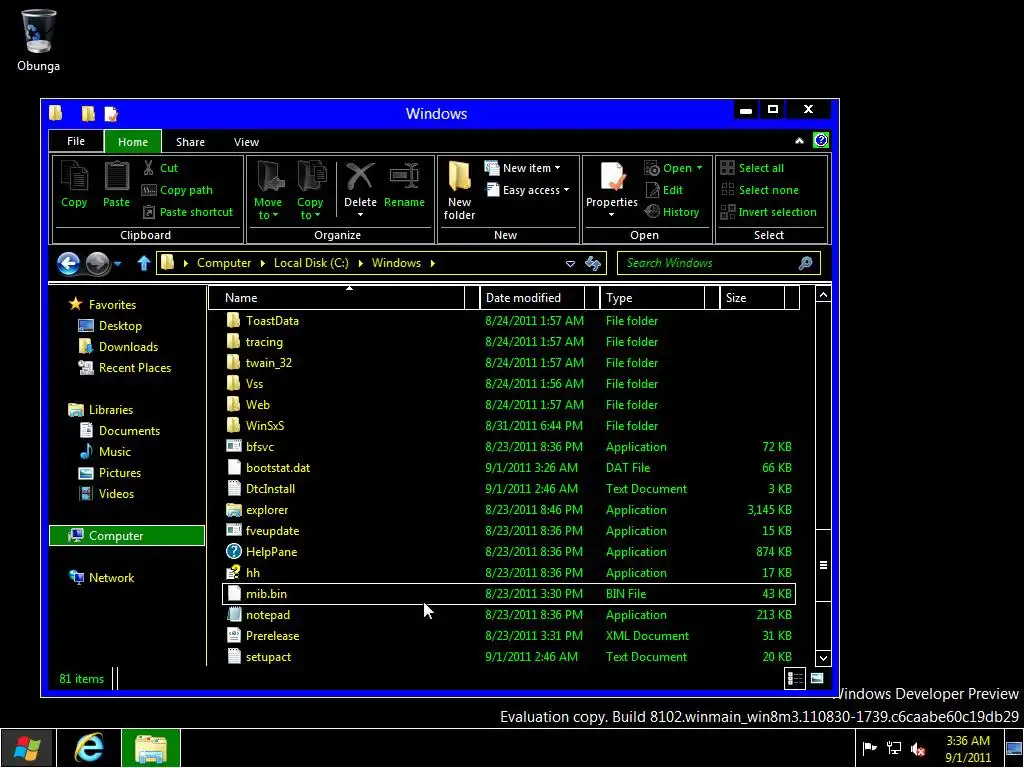Viewport: 1024px width, 768px height.
Task: Open Action Center flag tray icon
Action: [x=869, y=749]
